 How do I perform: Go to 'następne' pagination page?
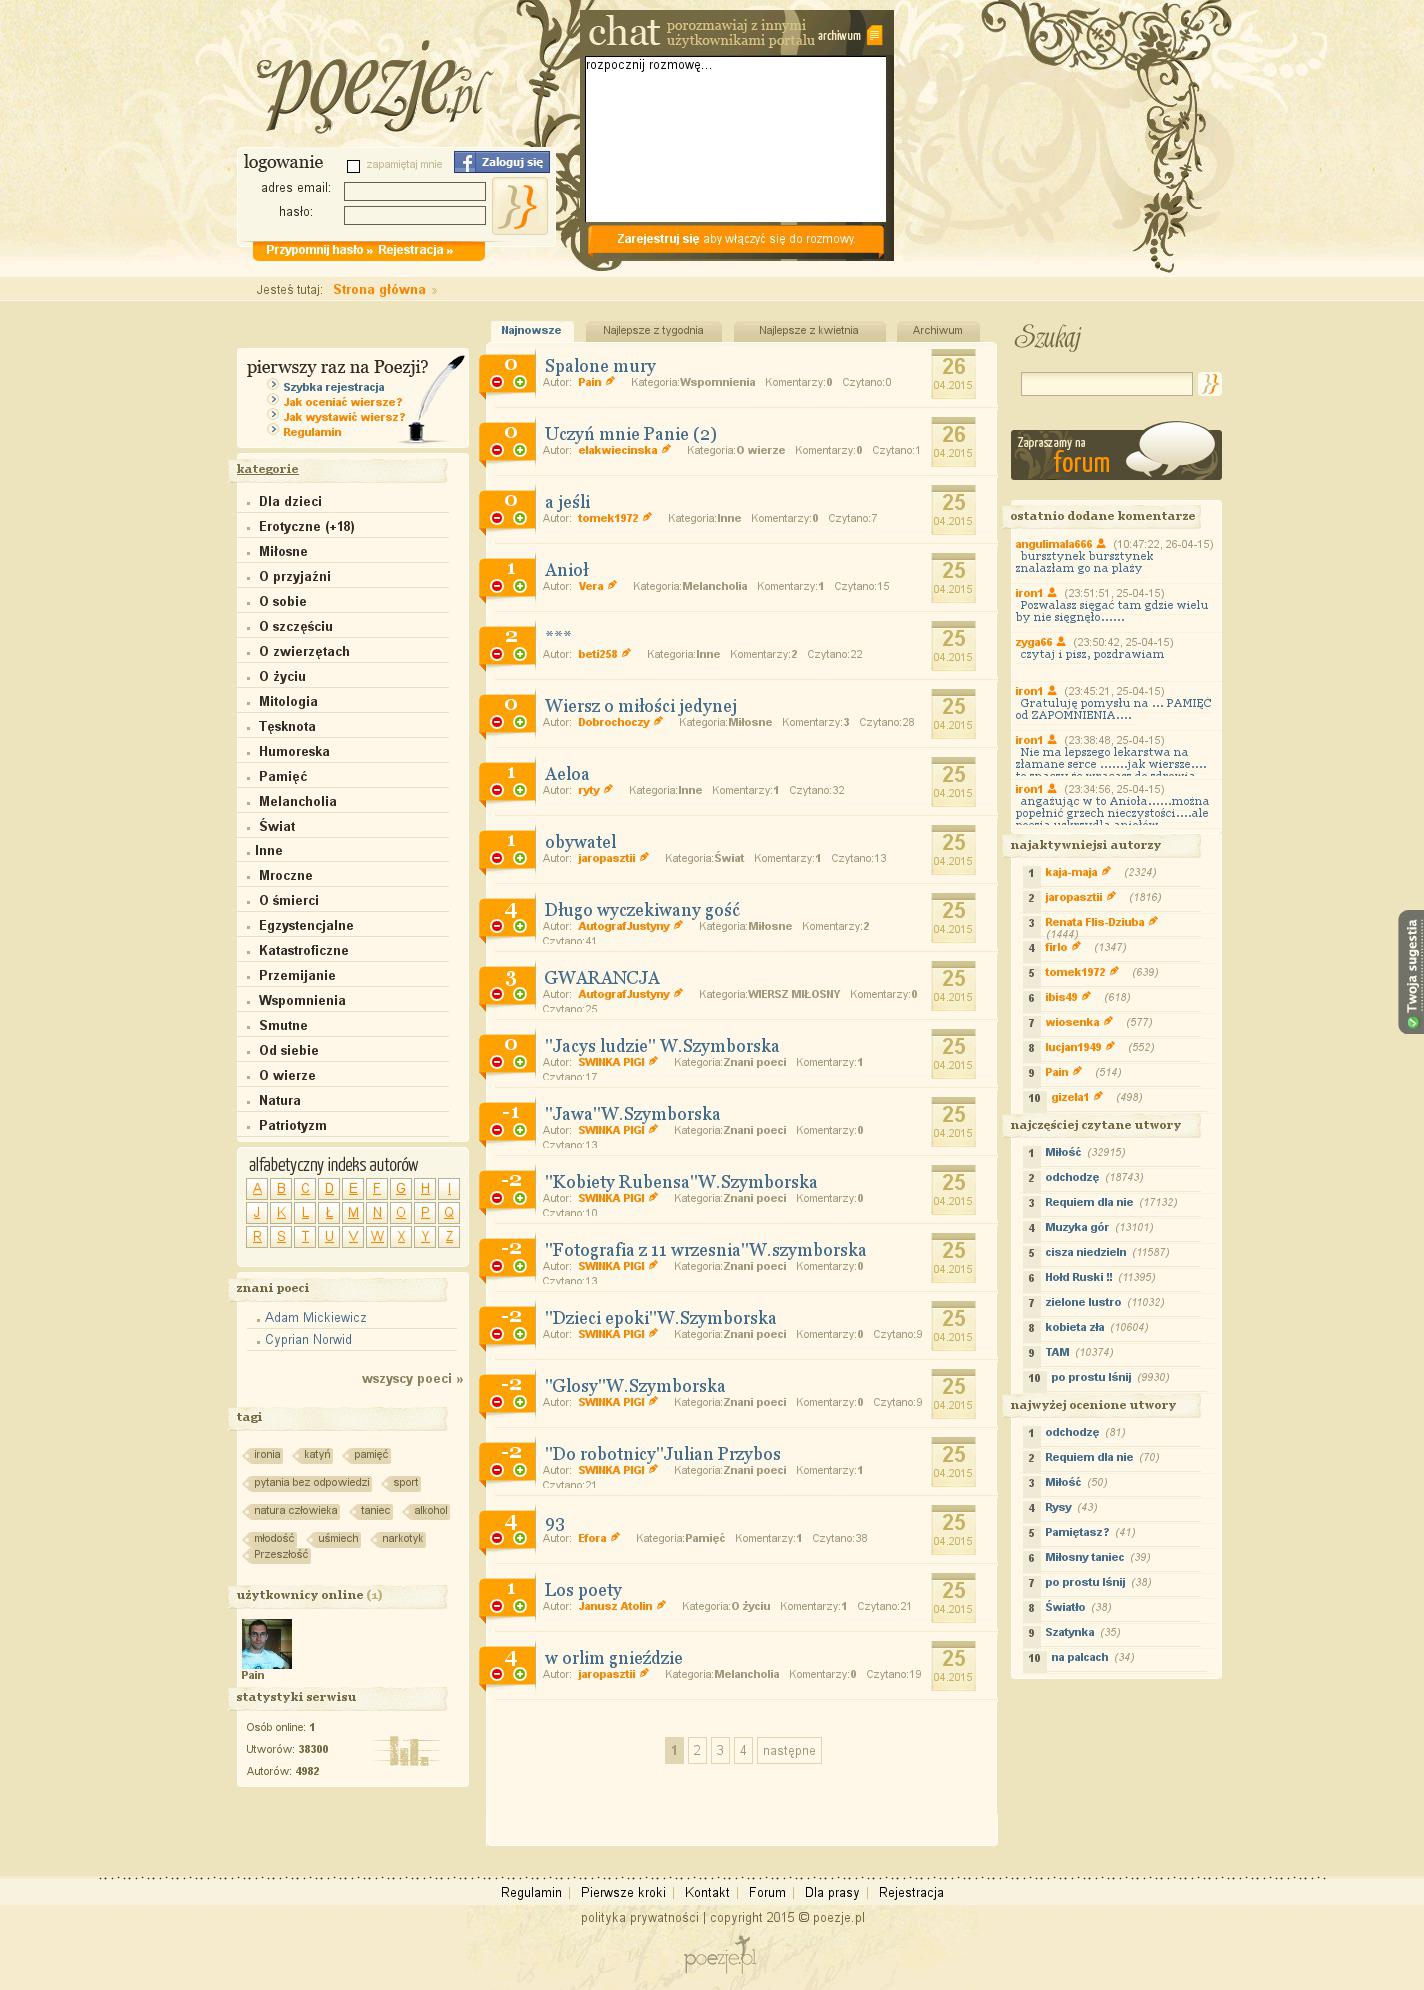[789, 1750]
